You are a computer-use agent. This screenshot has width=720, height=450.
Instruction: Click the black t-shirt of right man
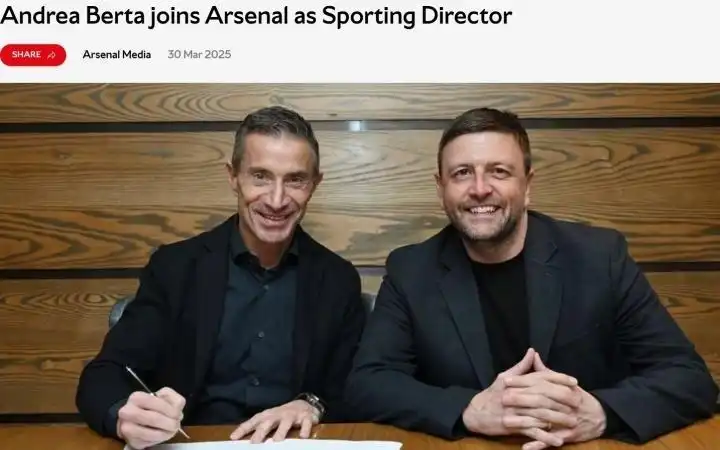tap(501, 308)
